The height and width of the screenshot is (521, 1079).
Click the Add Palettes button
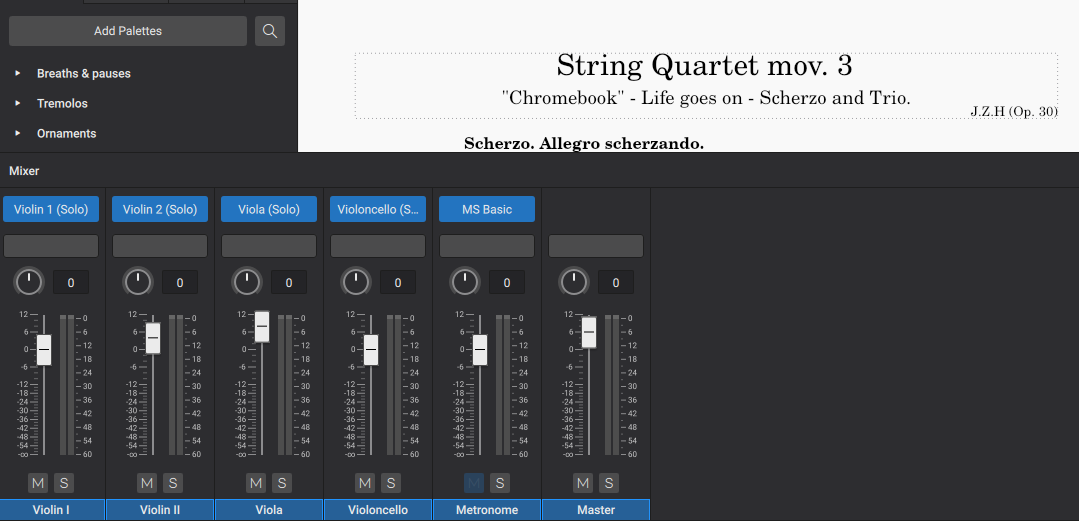click(128, 31)
